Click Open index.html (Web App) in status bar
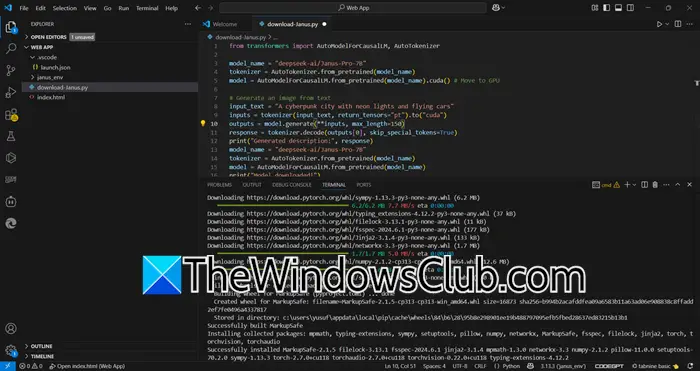This screenshot has height=371, width=700. (87, 366)
